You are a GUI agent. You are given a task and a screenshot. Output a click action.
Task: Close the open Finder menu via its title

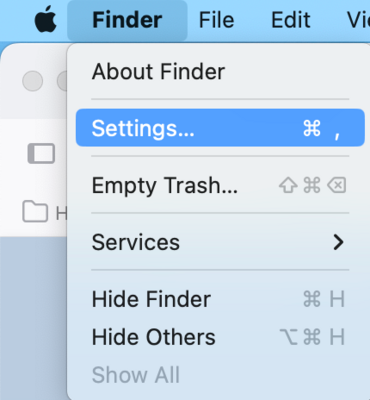(127, 20)
